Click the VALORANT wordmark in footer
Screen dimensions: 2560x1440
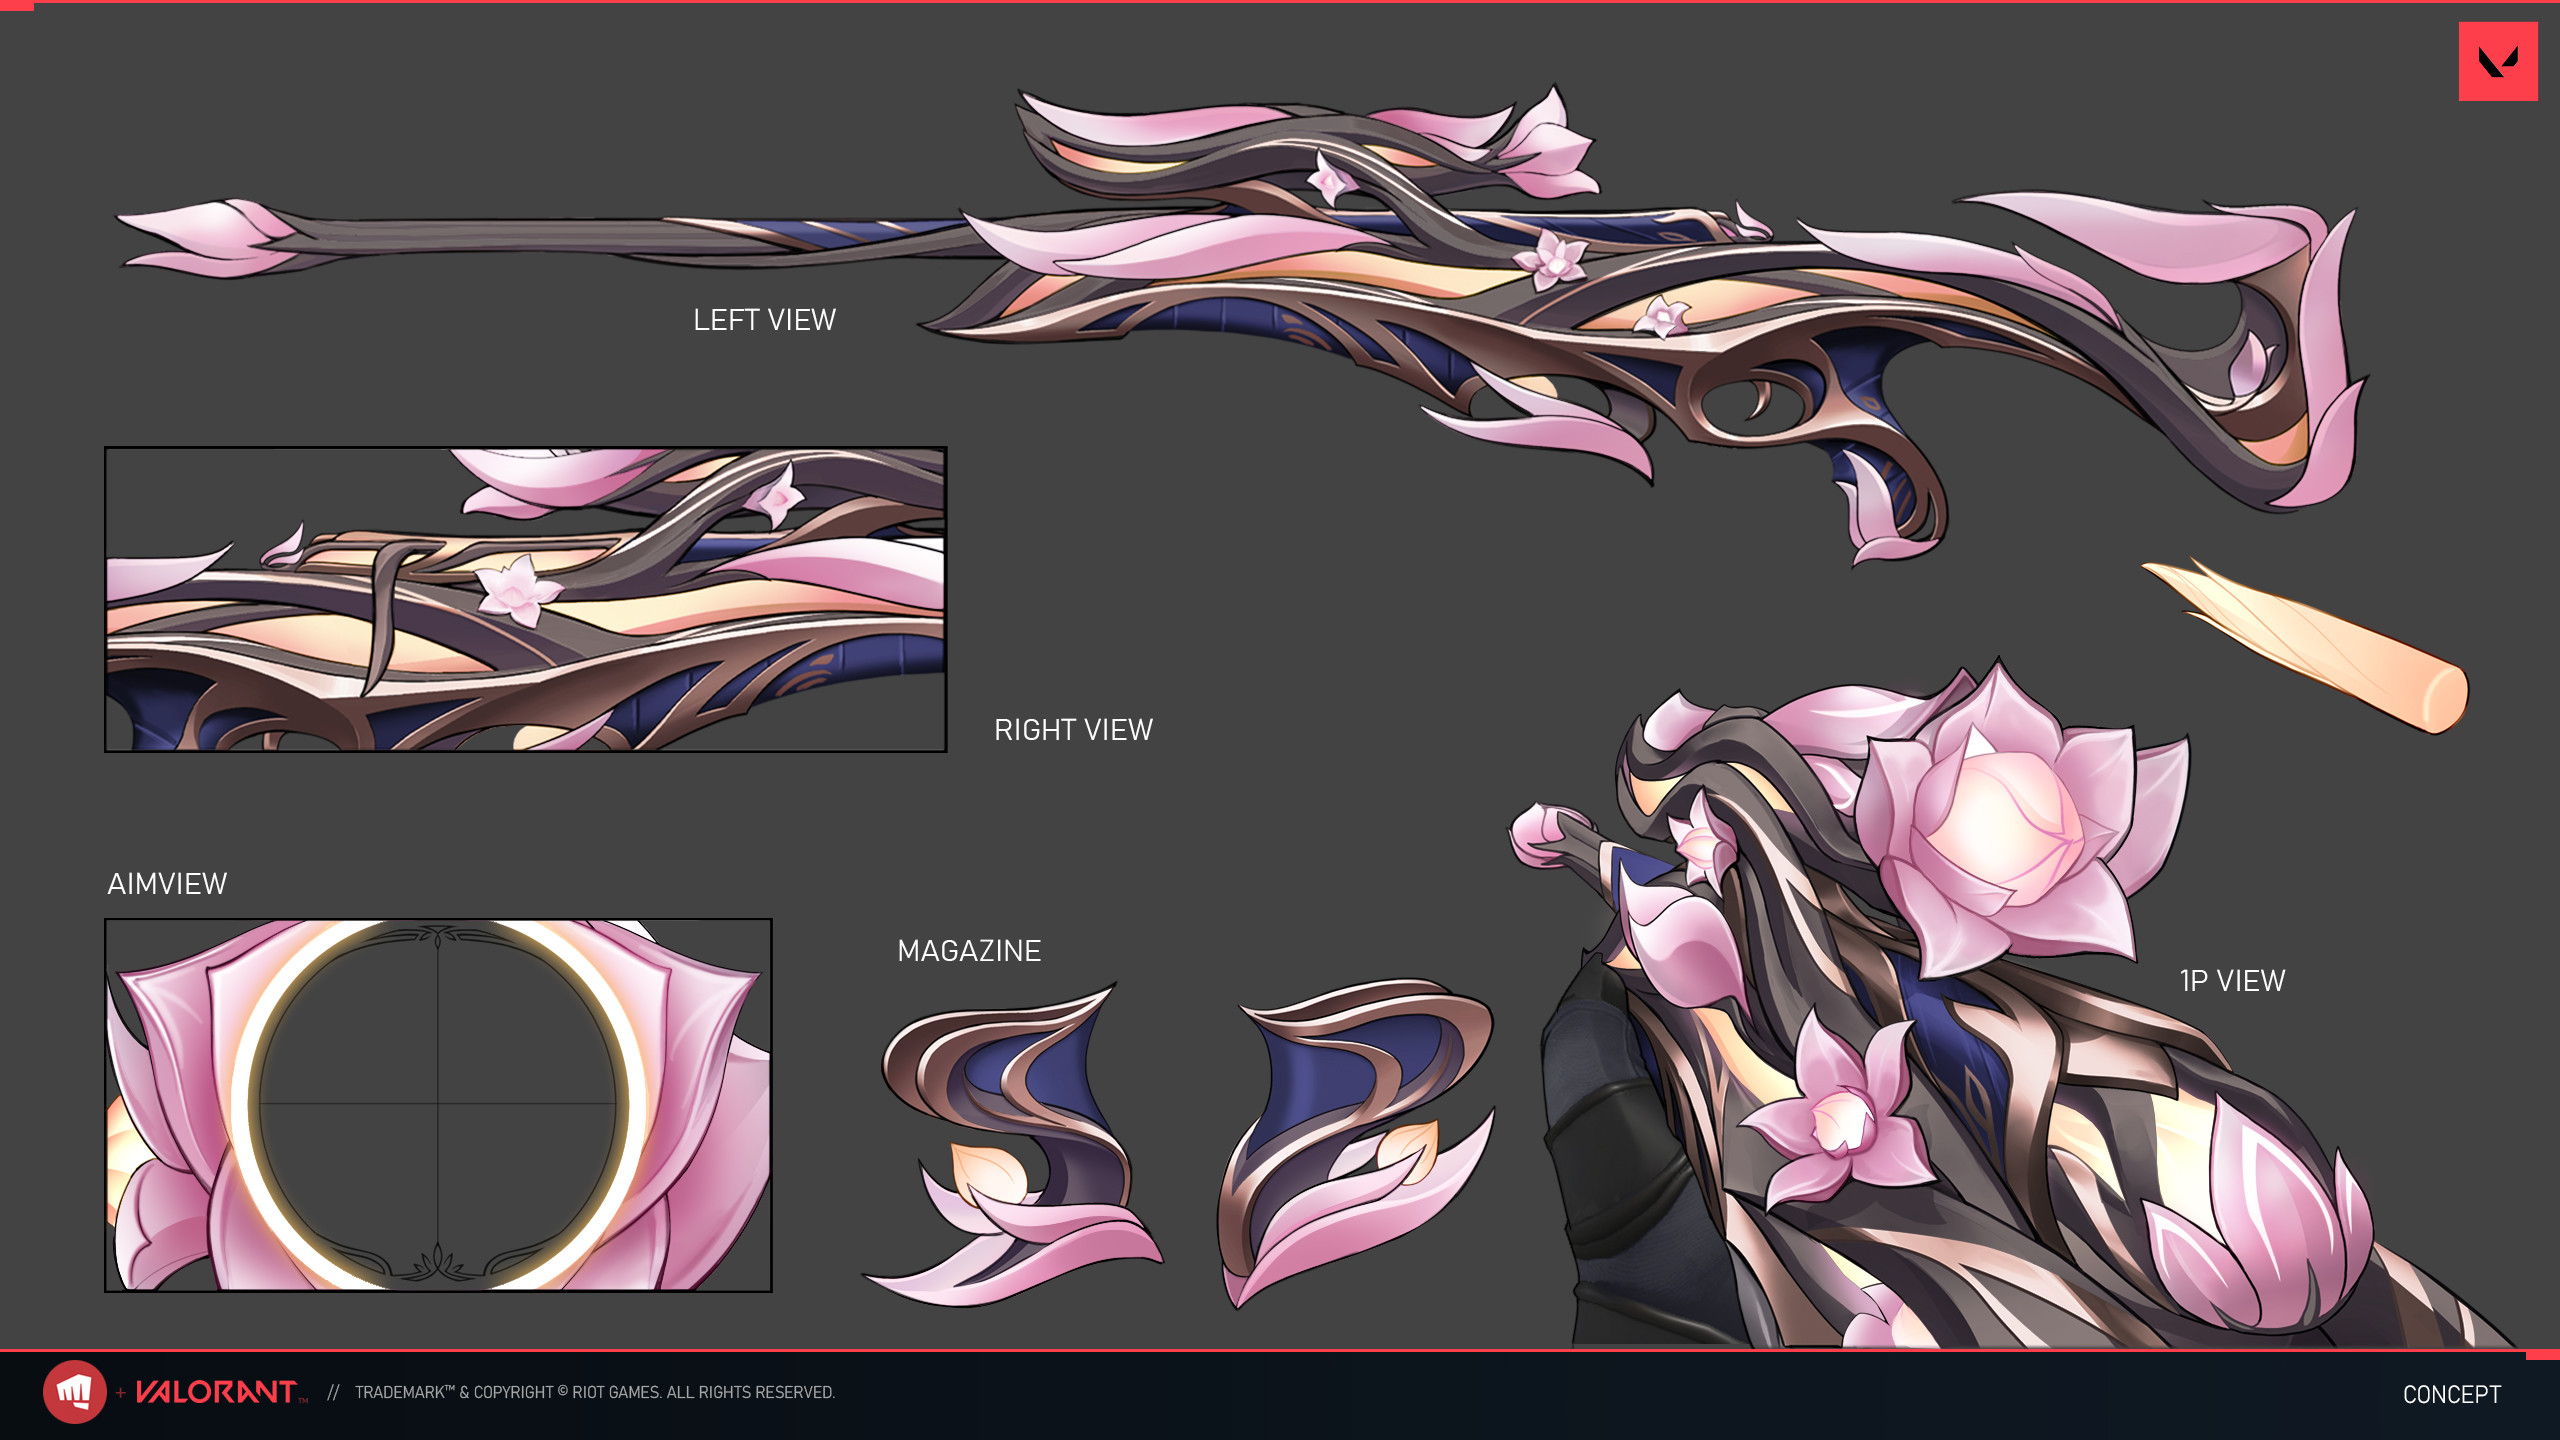(x=215, y=1392)
